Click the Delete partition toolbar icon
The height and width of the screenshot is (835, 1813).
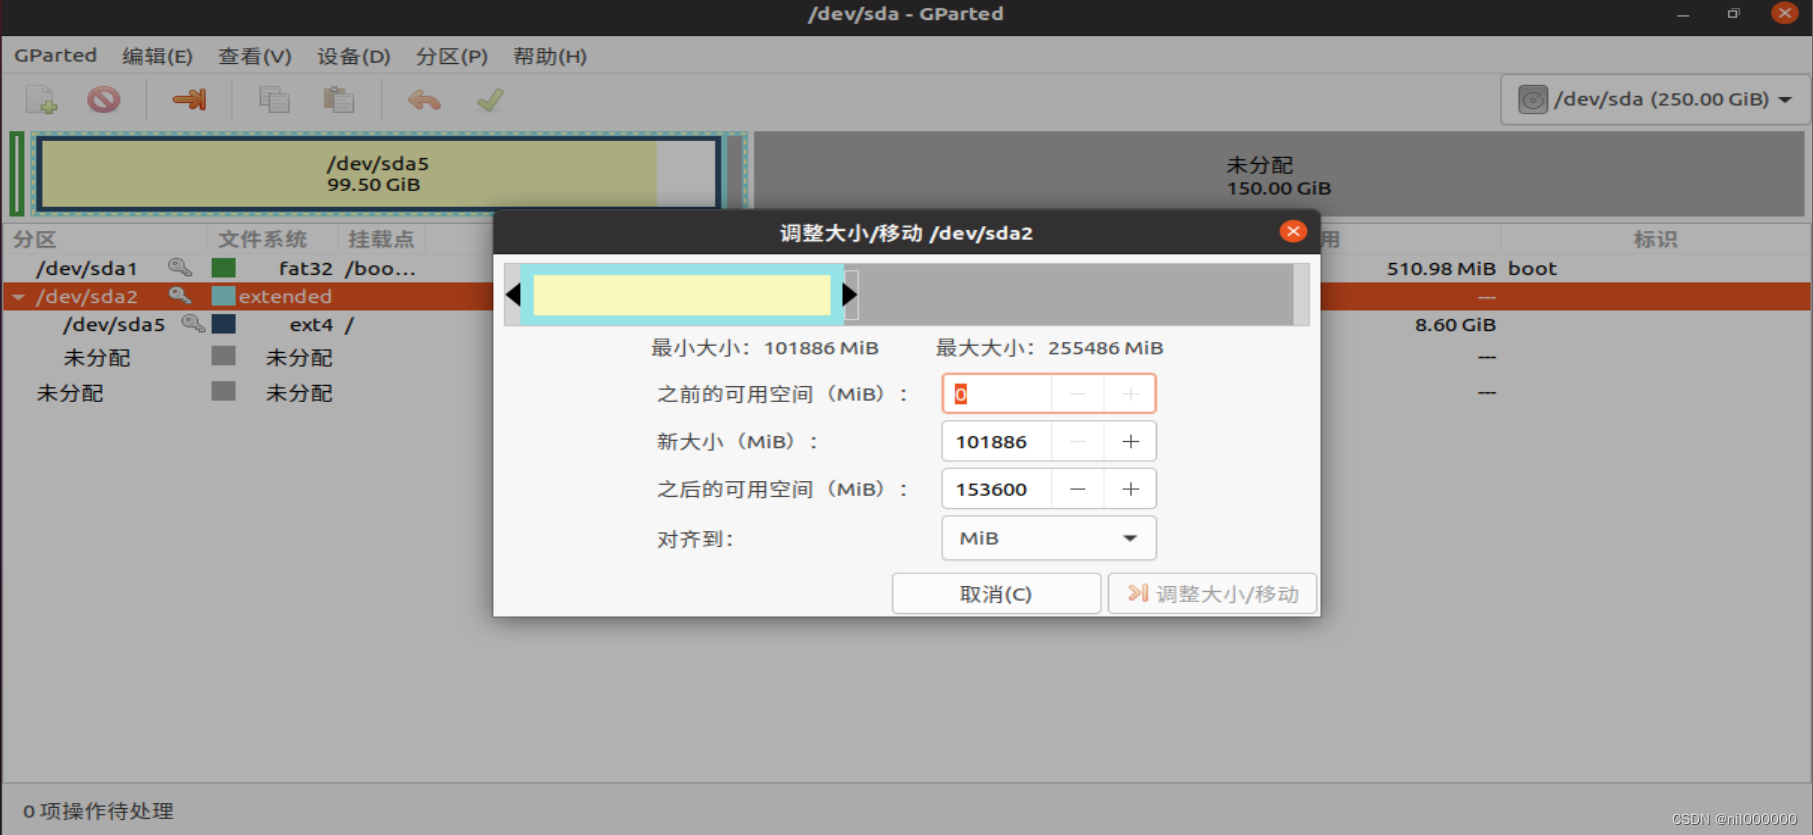point(103,100)
